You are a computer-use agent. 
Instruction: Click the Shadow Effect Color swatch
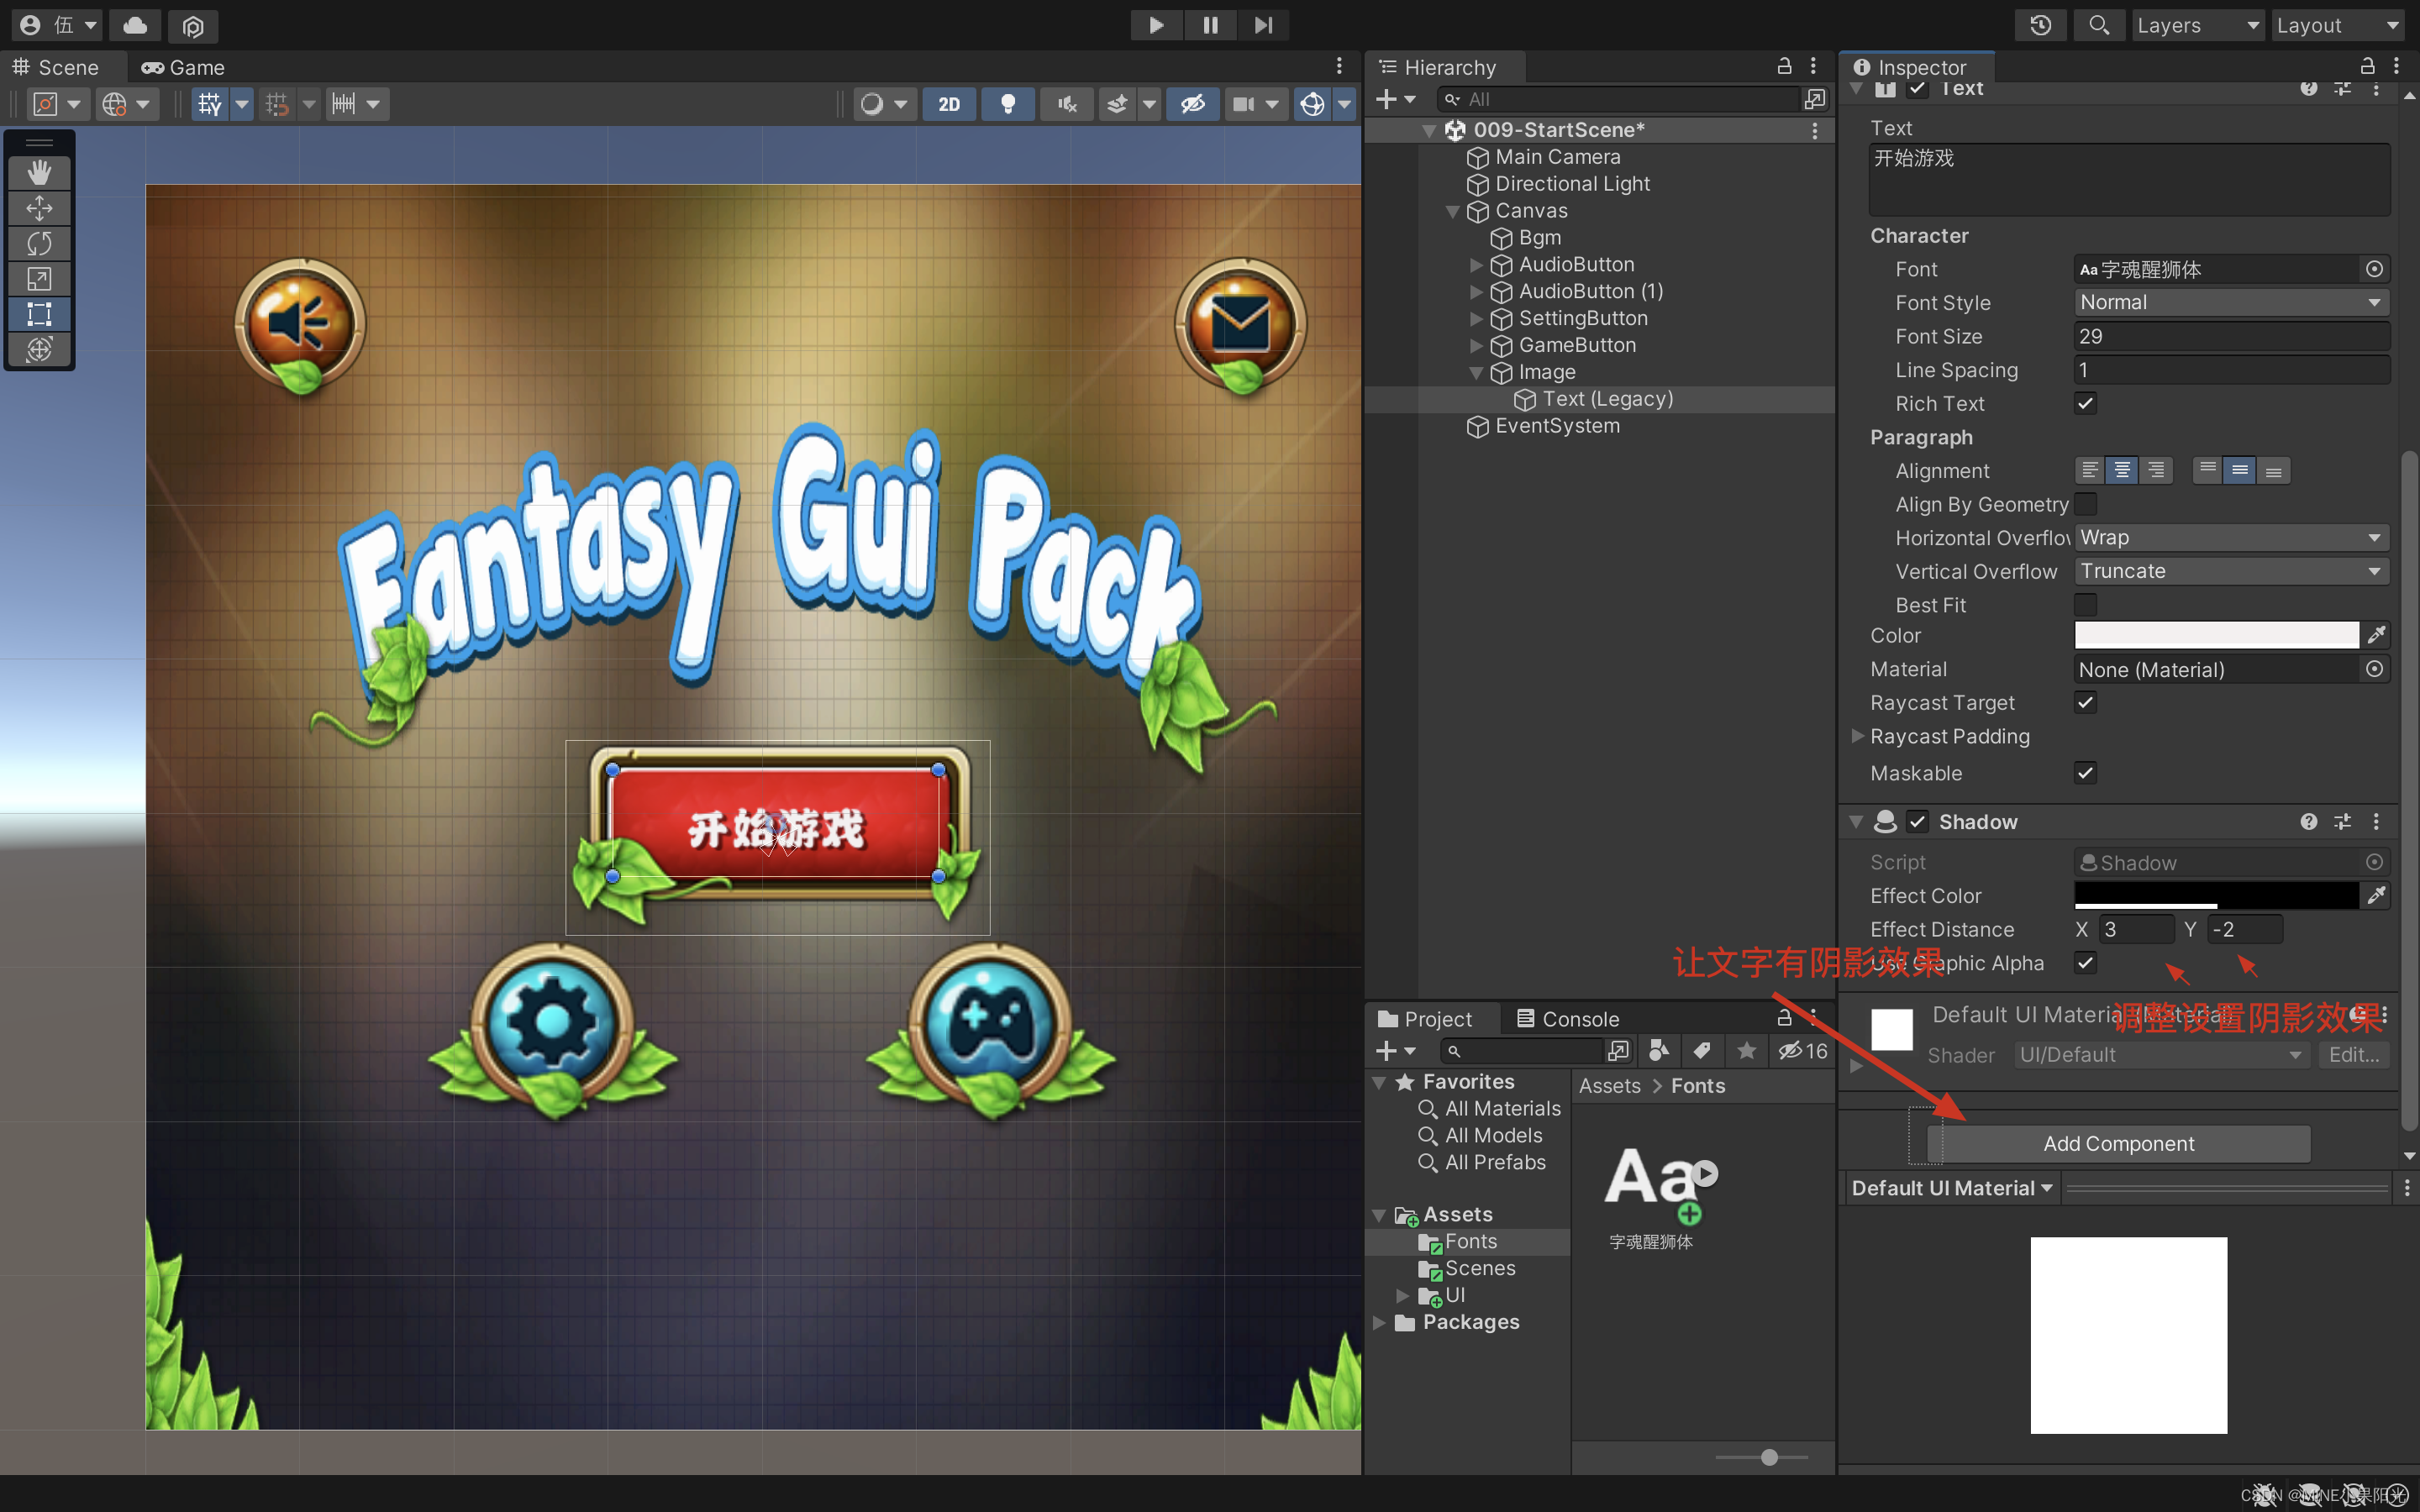2216,895
